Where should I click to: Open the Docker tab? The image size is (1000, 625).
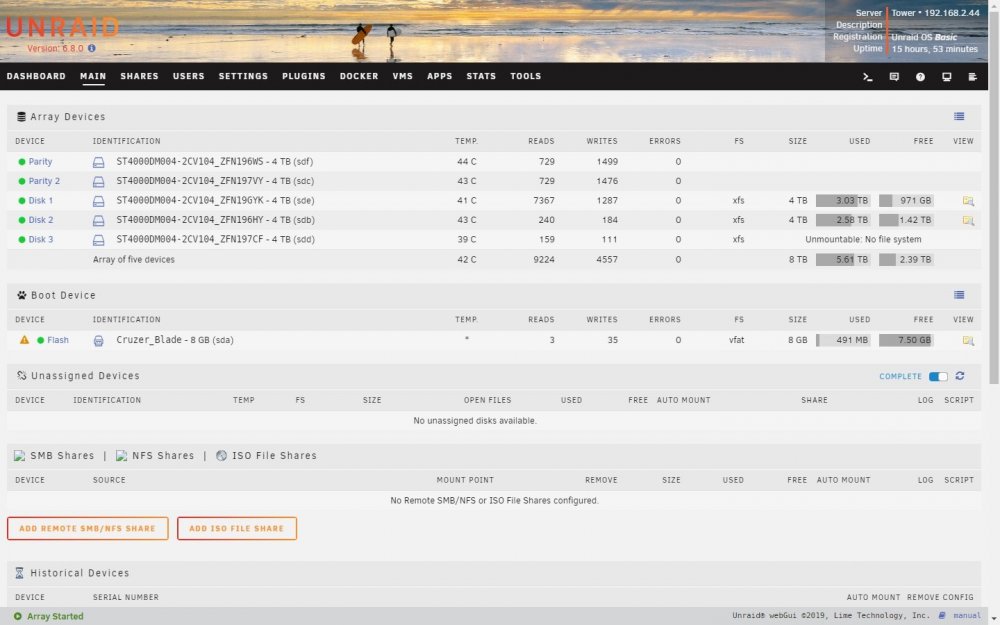coord(359,76)
